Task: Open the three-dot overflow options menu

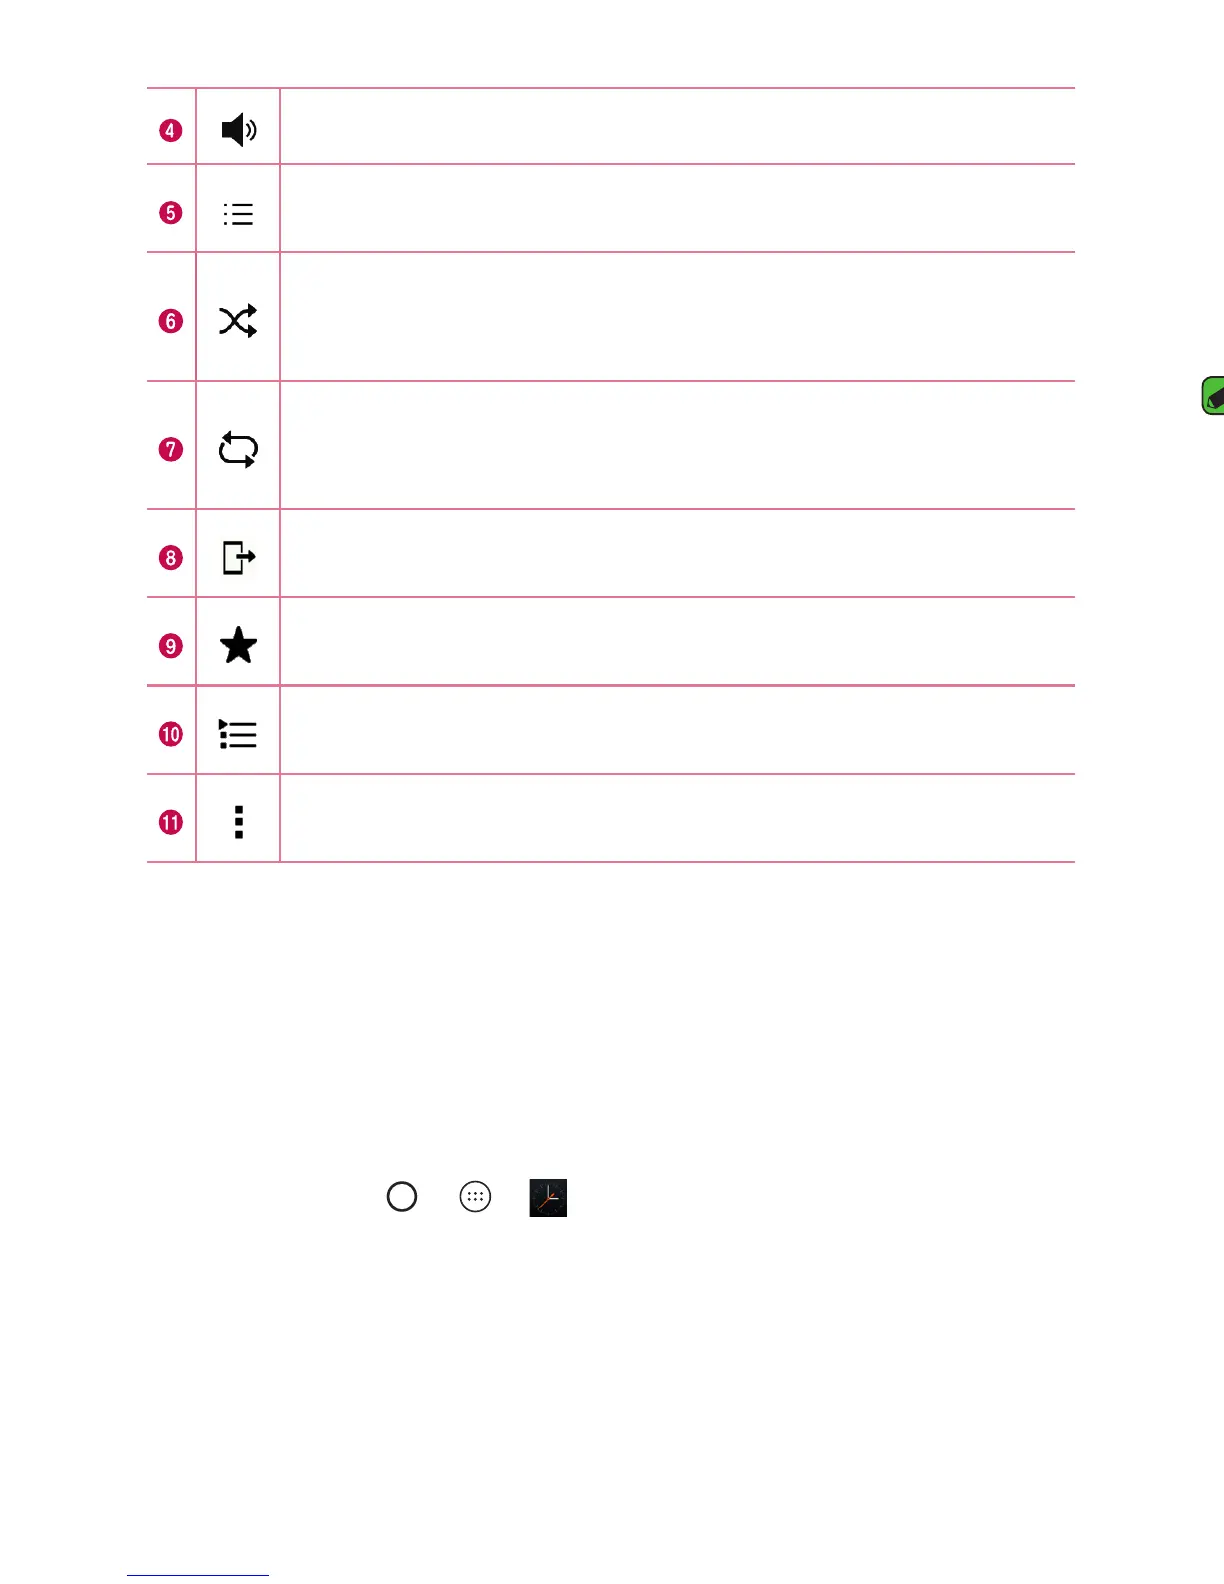Action: tap(238, 822)
